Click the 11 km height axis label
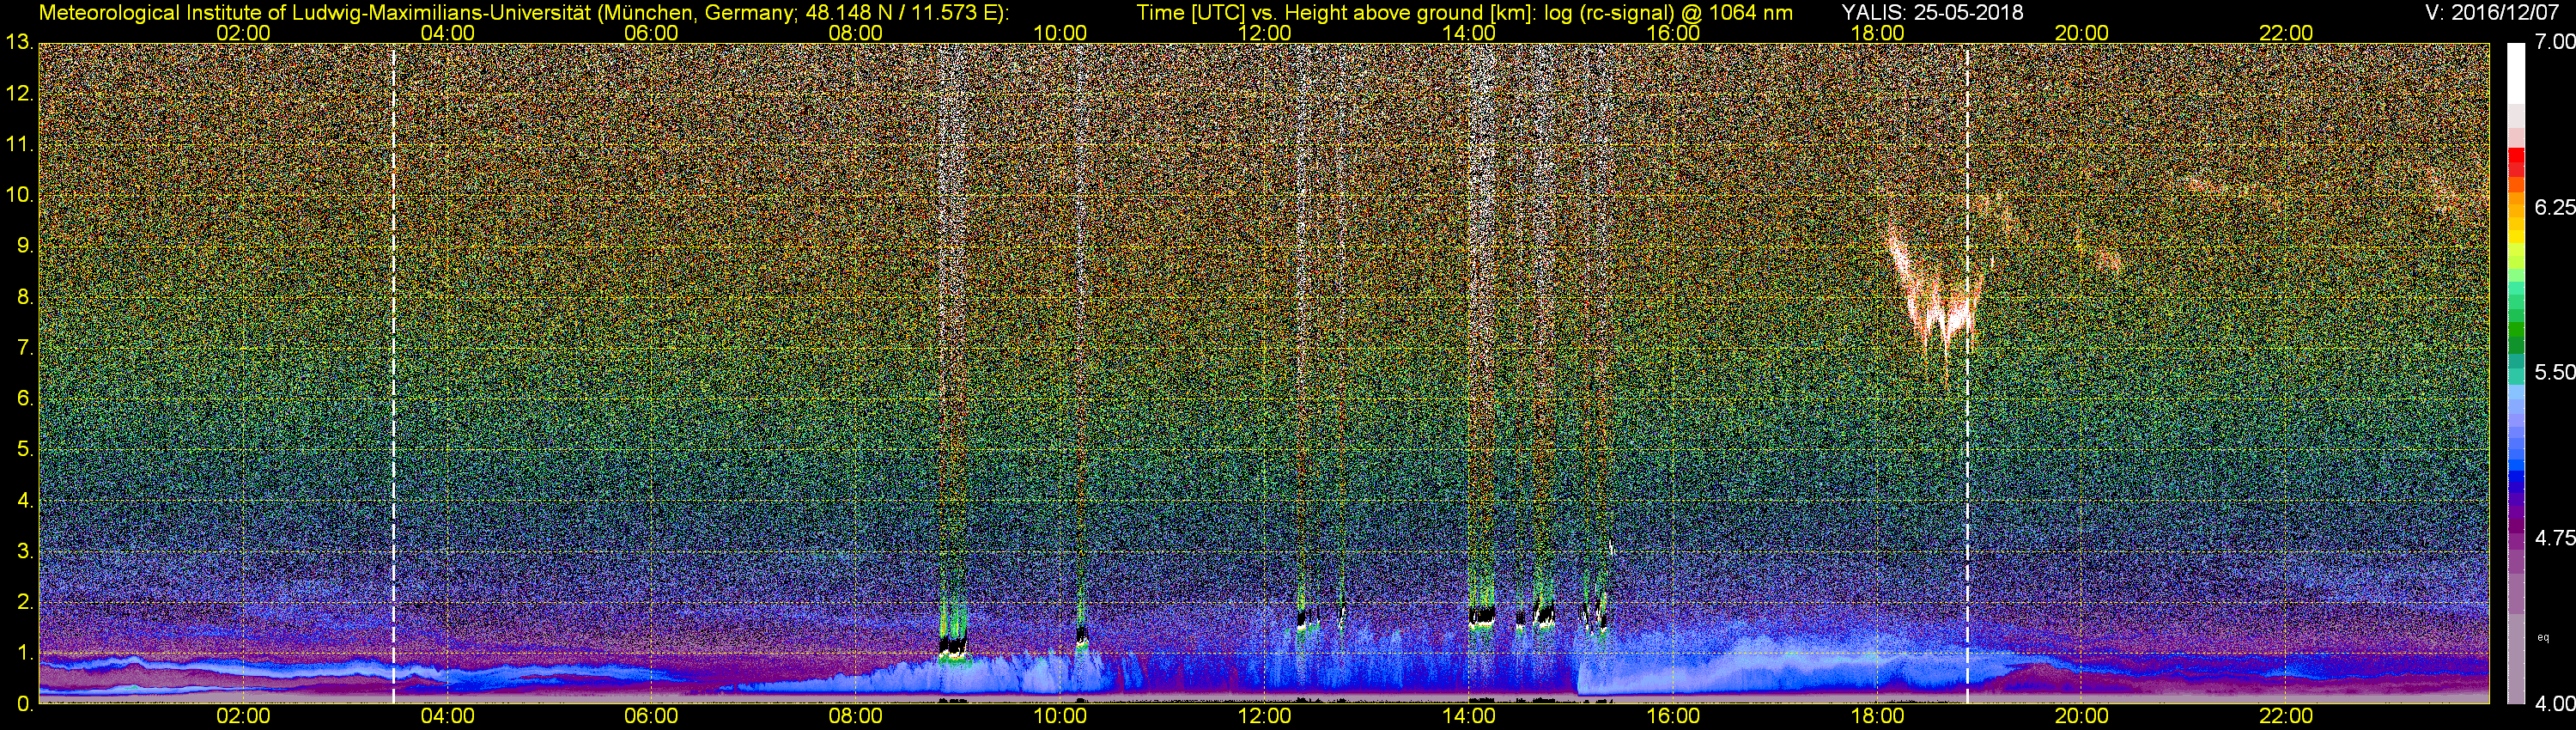The image size is (2576, 730). 18,145
